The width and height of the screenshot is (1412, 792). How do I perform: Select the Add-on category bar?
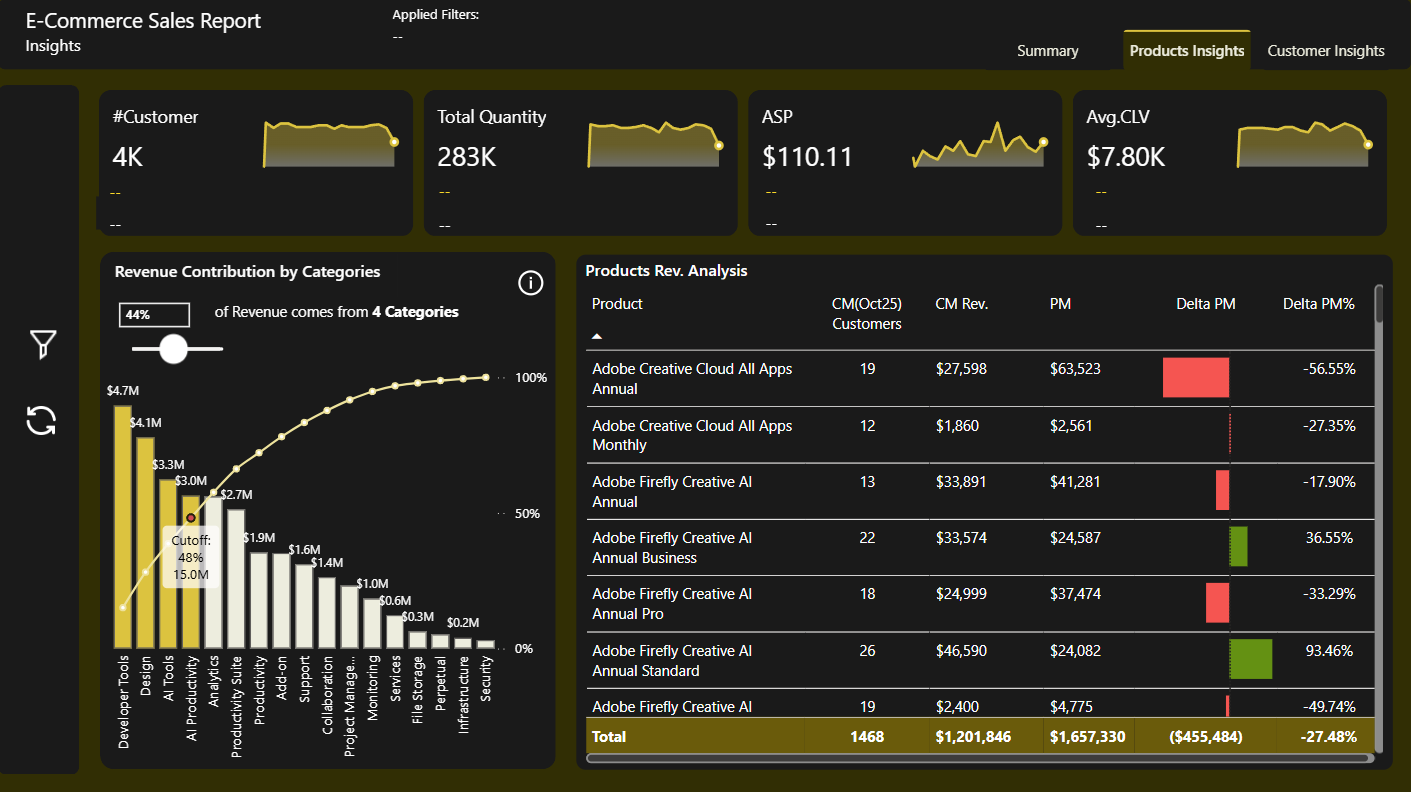(x=281, y=601)
